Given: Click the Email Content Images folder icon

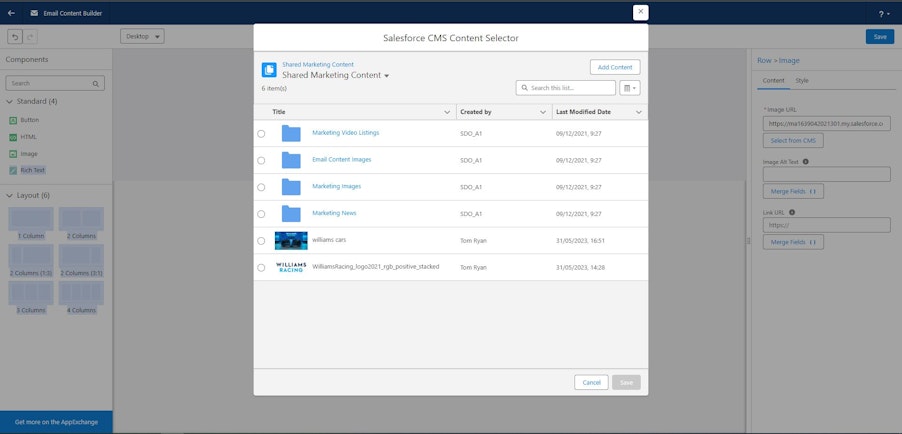Looking at the screenshot, I should pos(291,160).
